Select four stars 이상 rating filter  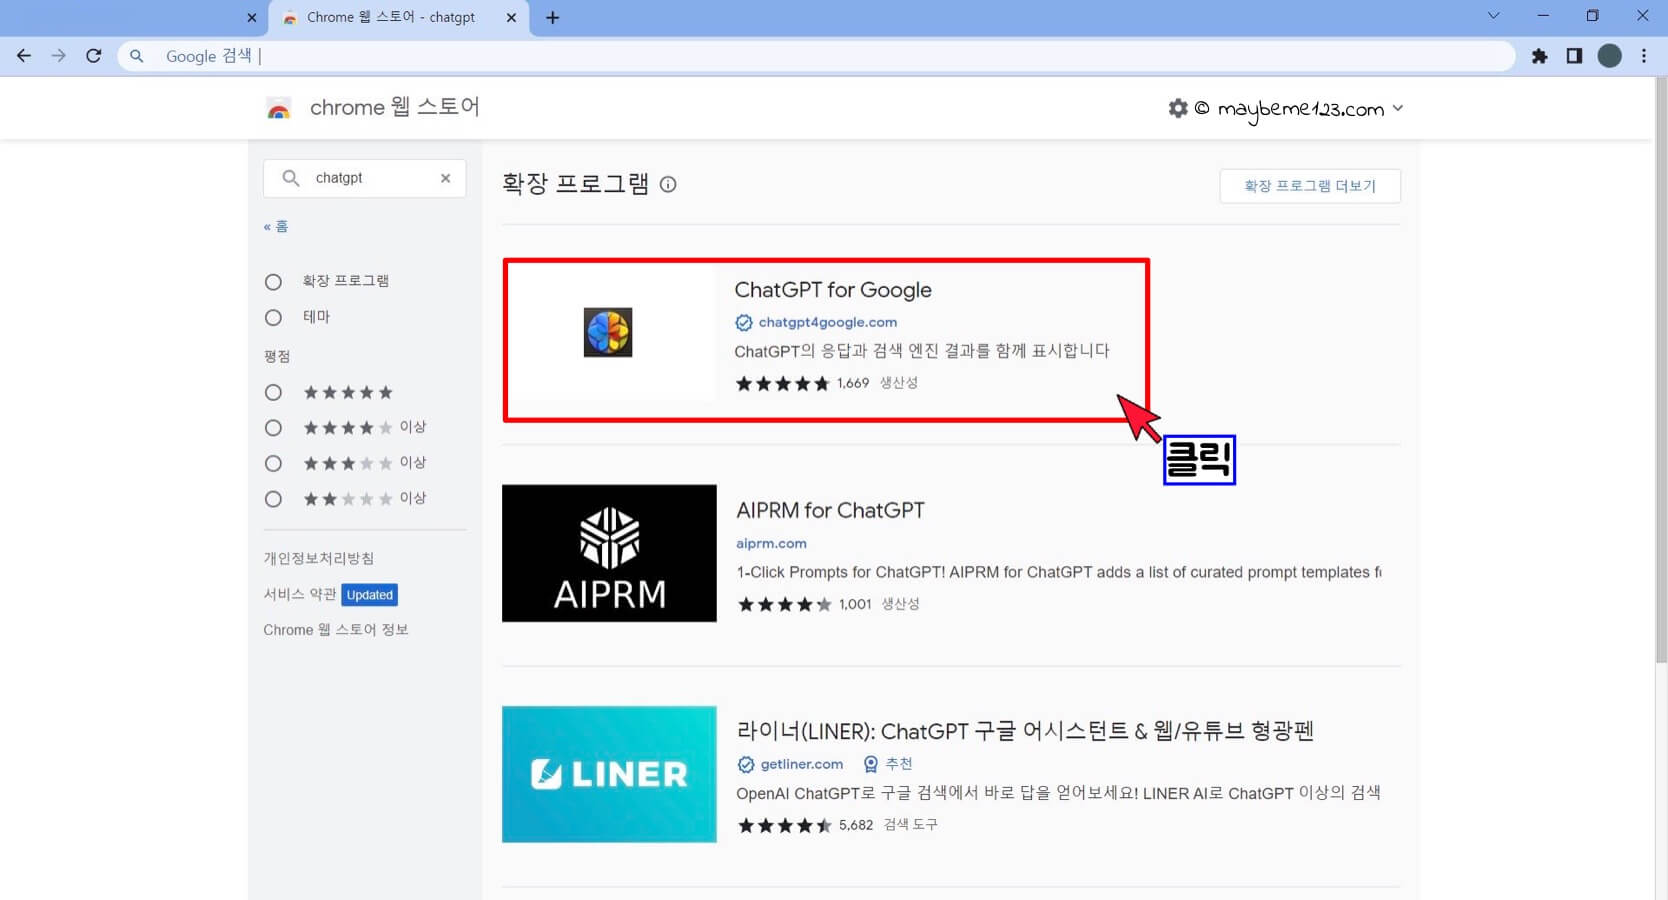[273, 428]
